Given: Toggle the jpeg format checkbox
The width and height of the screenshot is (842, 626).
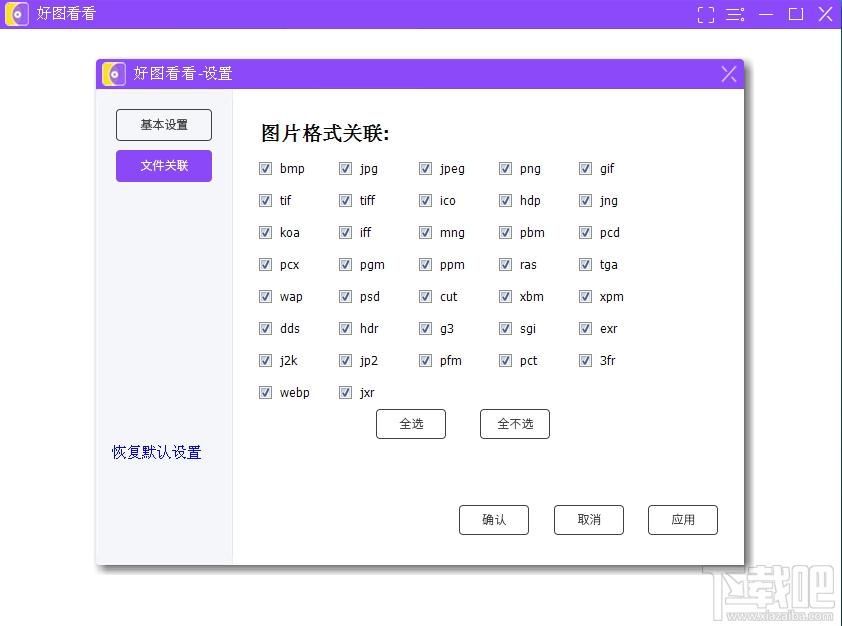Looking at the screenshot, I should 425,169.
